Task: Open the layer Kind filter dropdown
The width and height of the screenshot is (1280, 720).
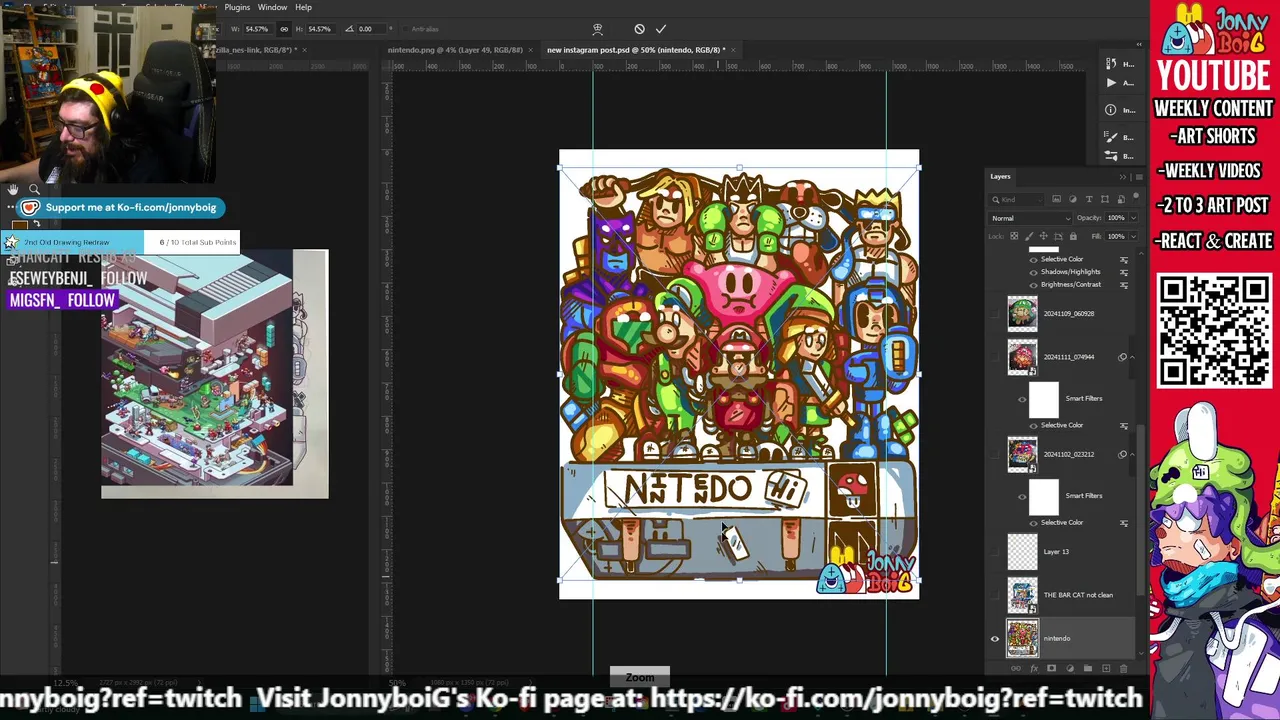Action: [1016, 199]
